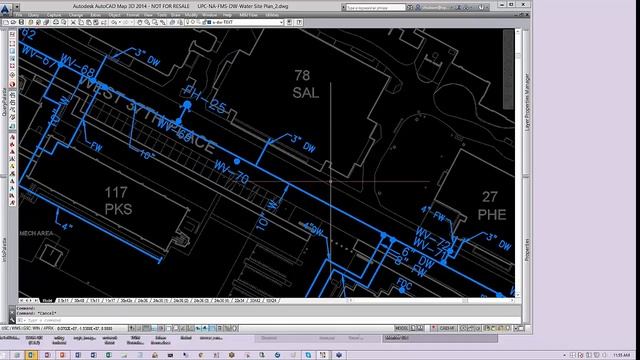Switch to the 30X42 layout tab
The height and width of the screenshot is (360, 640).
(x=255, y=300)
